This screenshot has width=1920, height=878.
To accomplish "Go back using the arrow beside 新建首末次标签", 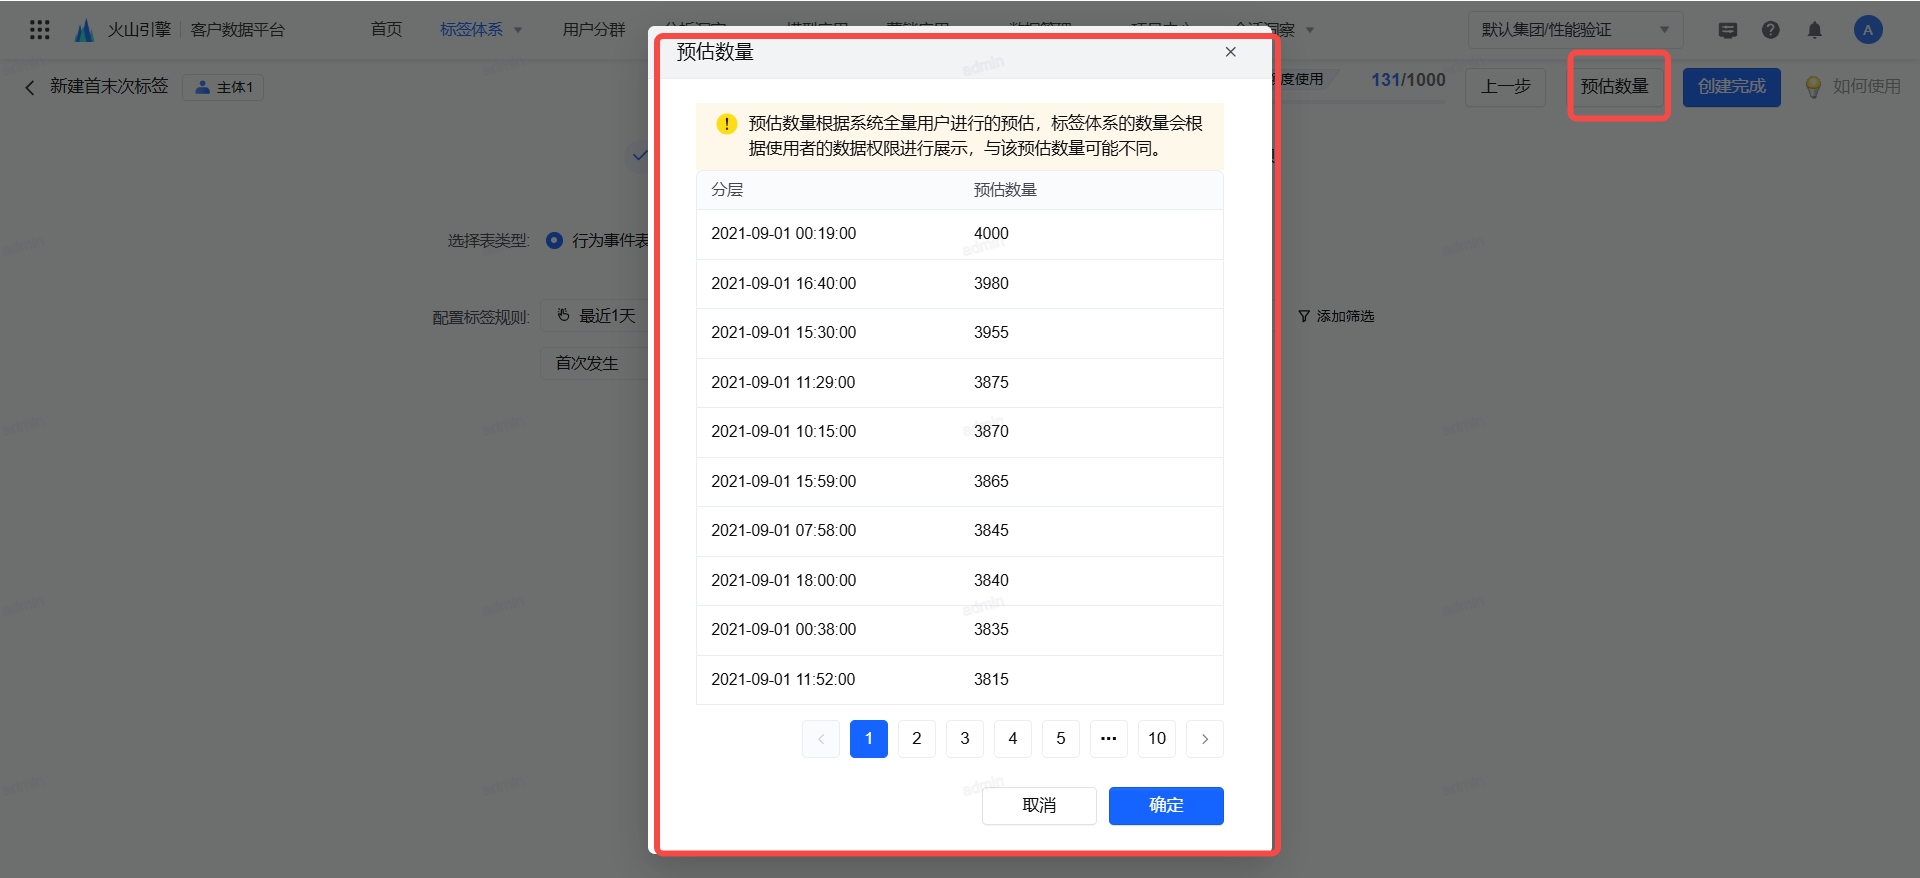I will pos(30,87).
